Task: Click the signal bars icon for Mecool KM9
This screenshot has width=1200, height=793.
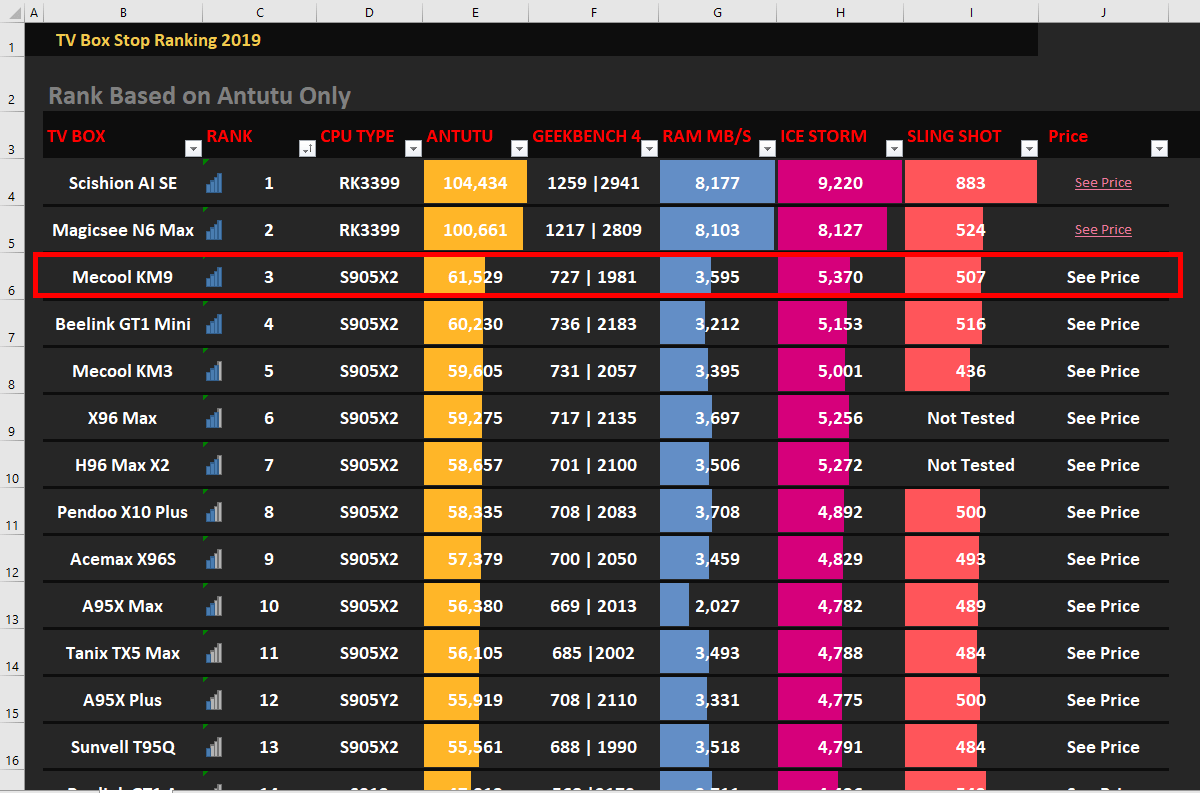Action: pyautogui.click(x=214, y=277)
